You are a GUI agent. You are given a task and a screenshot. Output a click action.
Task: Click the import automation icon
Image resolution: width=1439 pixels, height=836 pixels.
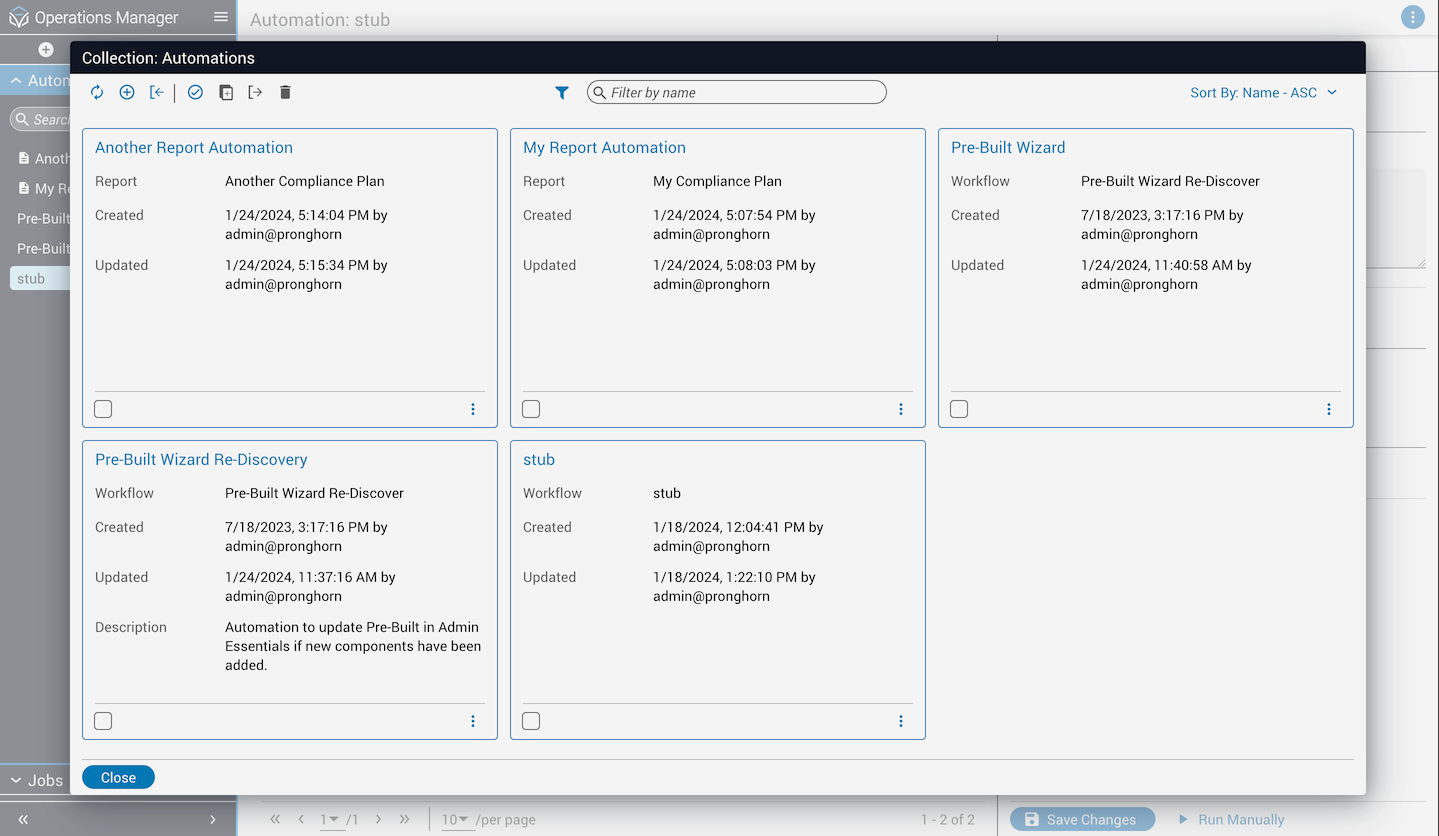point(157,92)
